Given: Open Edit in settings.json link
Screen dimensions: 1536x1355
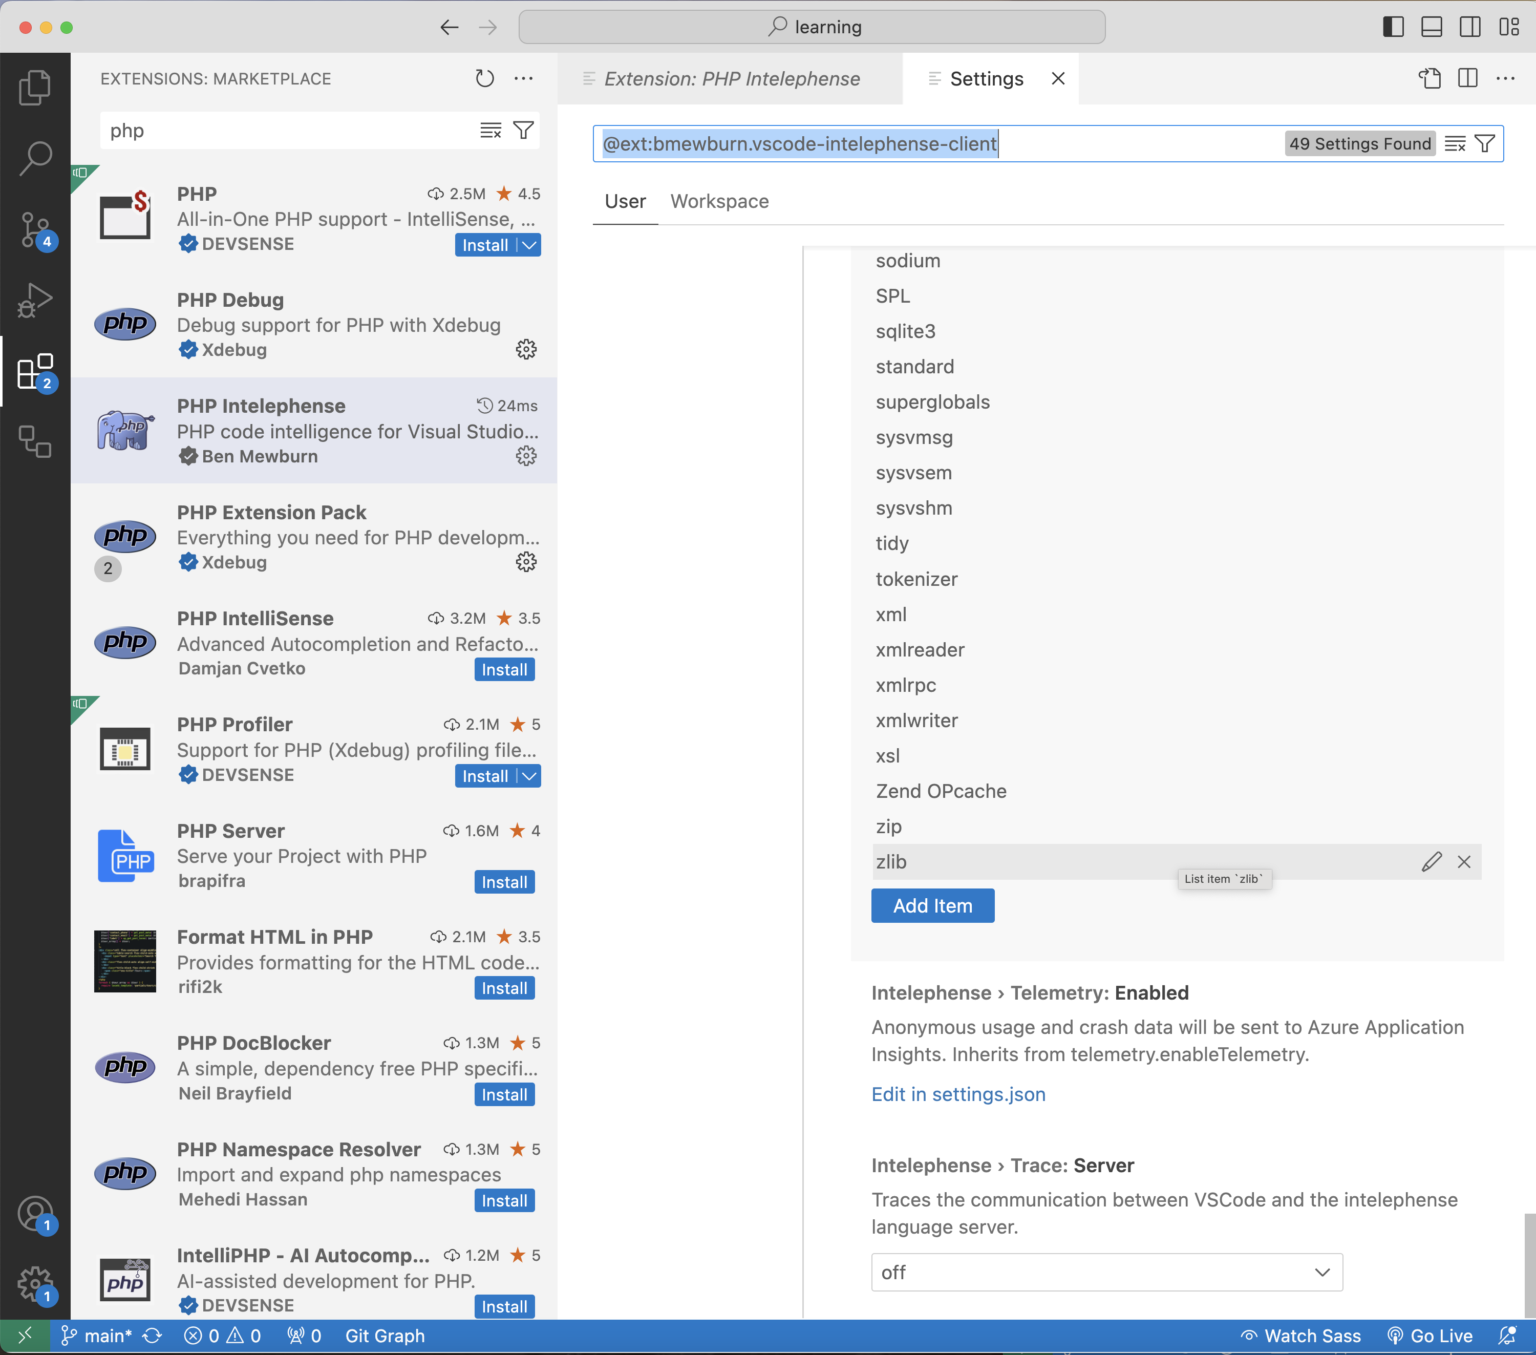Looking at the screenshot, I should pos(957,1094).
